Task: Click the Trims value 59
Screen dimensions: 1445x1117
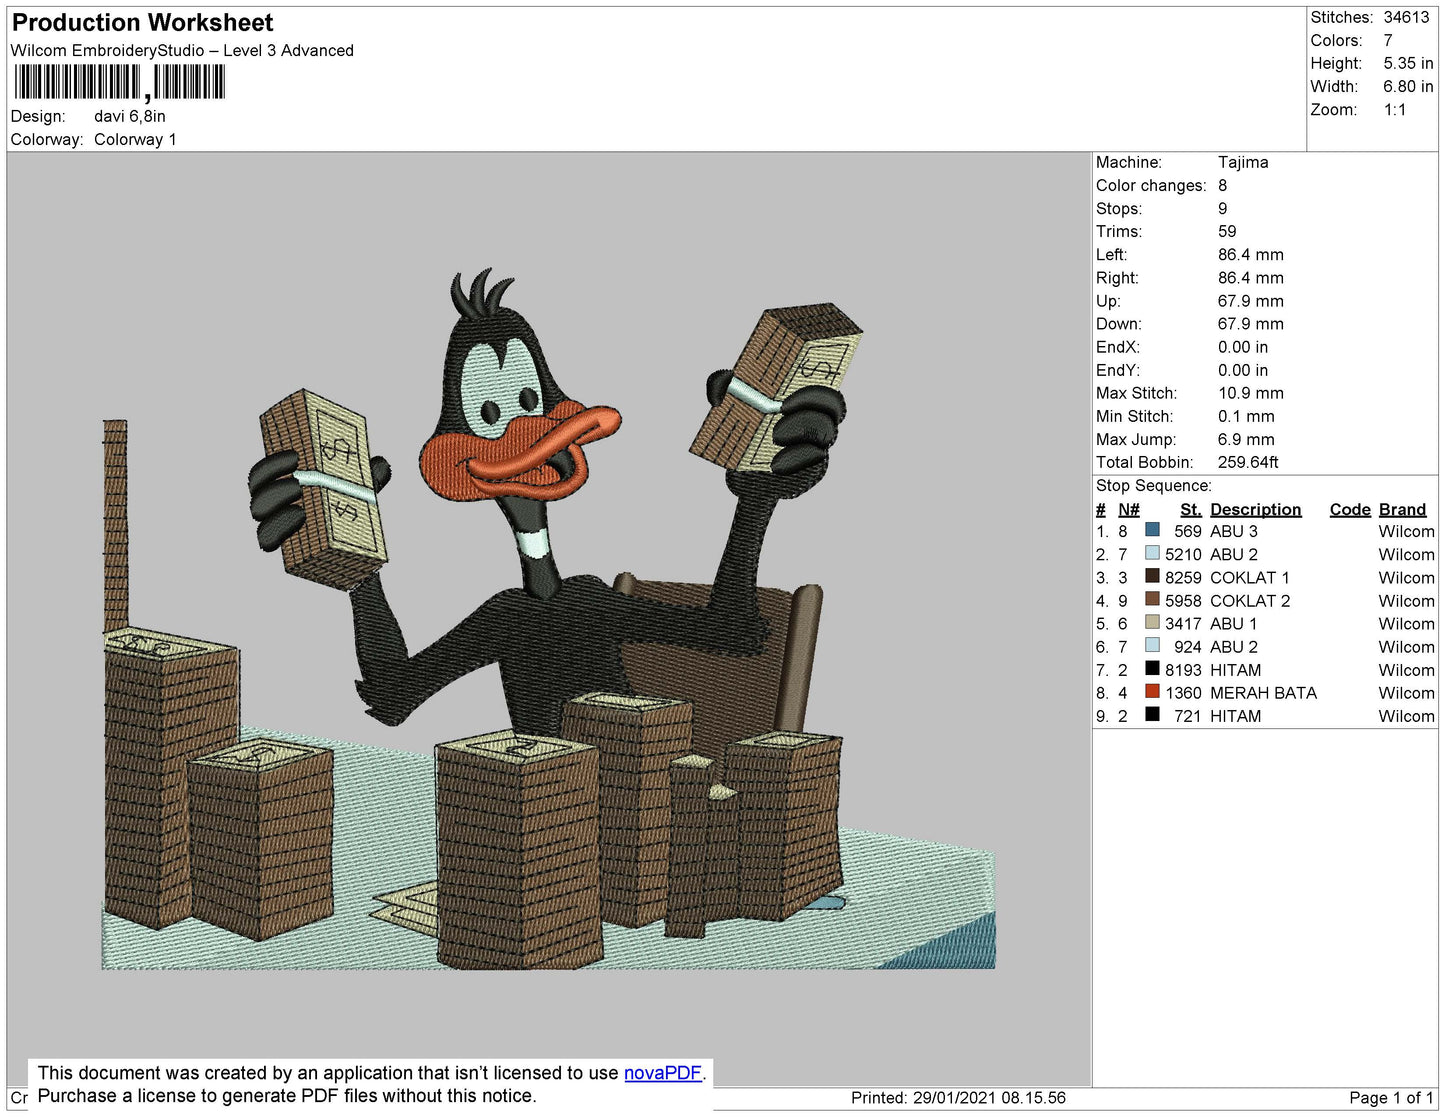Action: click(x=1227, y=232)
